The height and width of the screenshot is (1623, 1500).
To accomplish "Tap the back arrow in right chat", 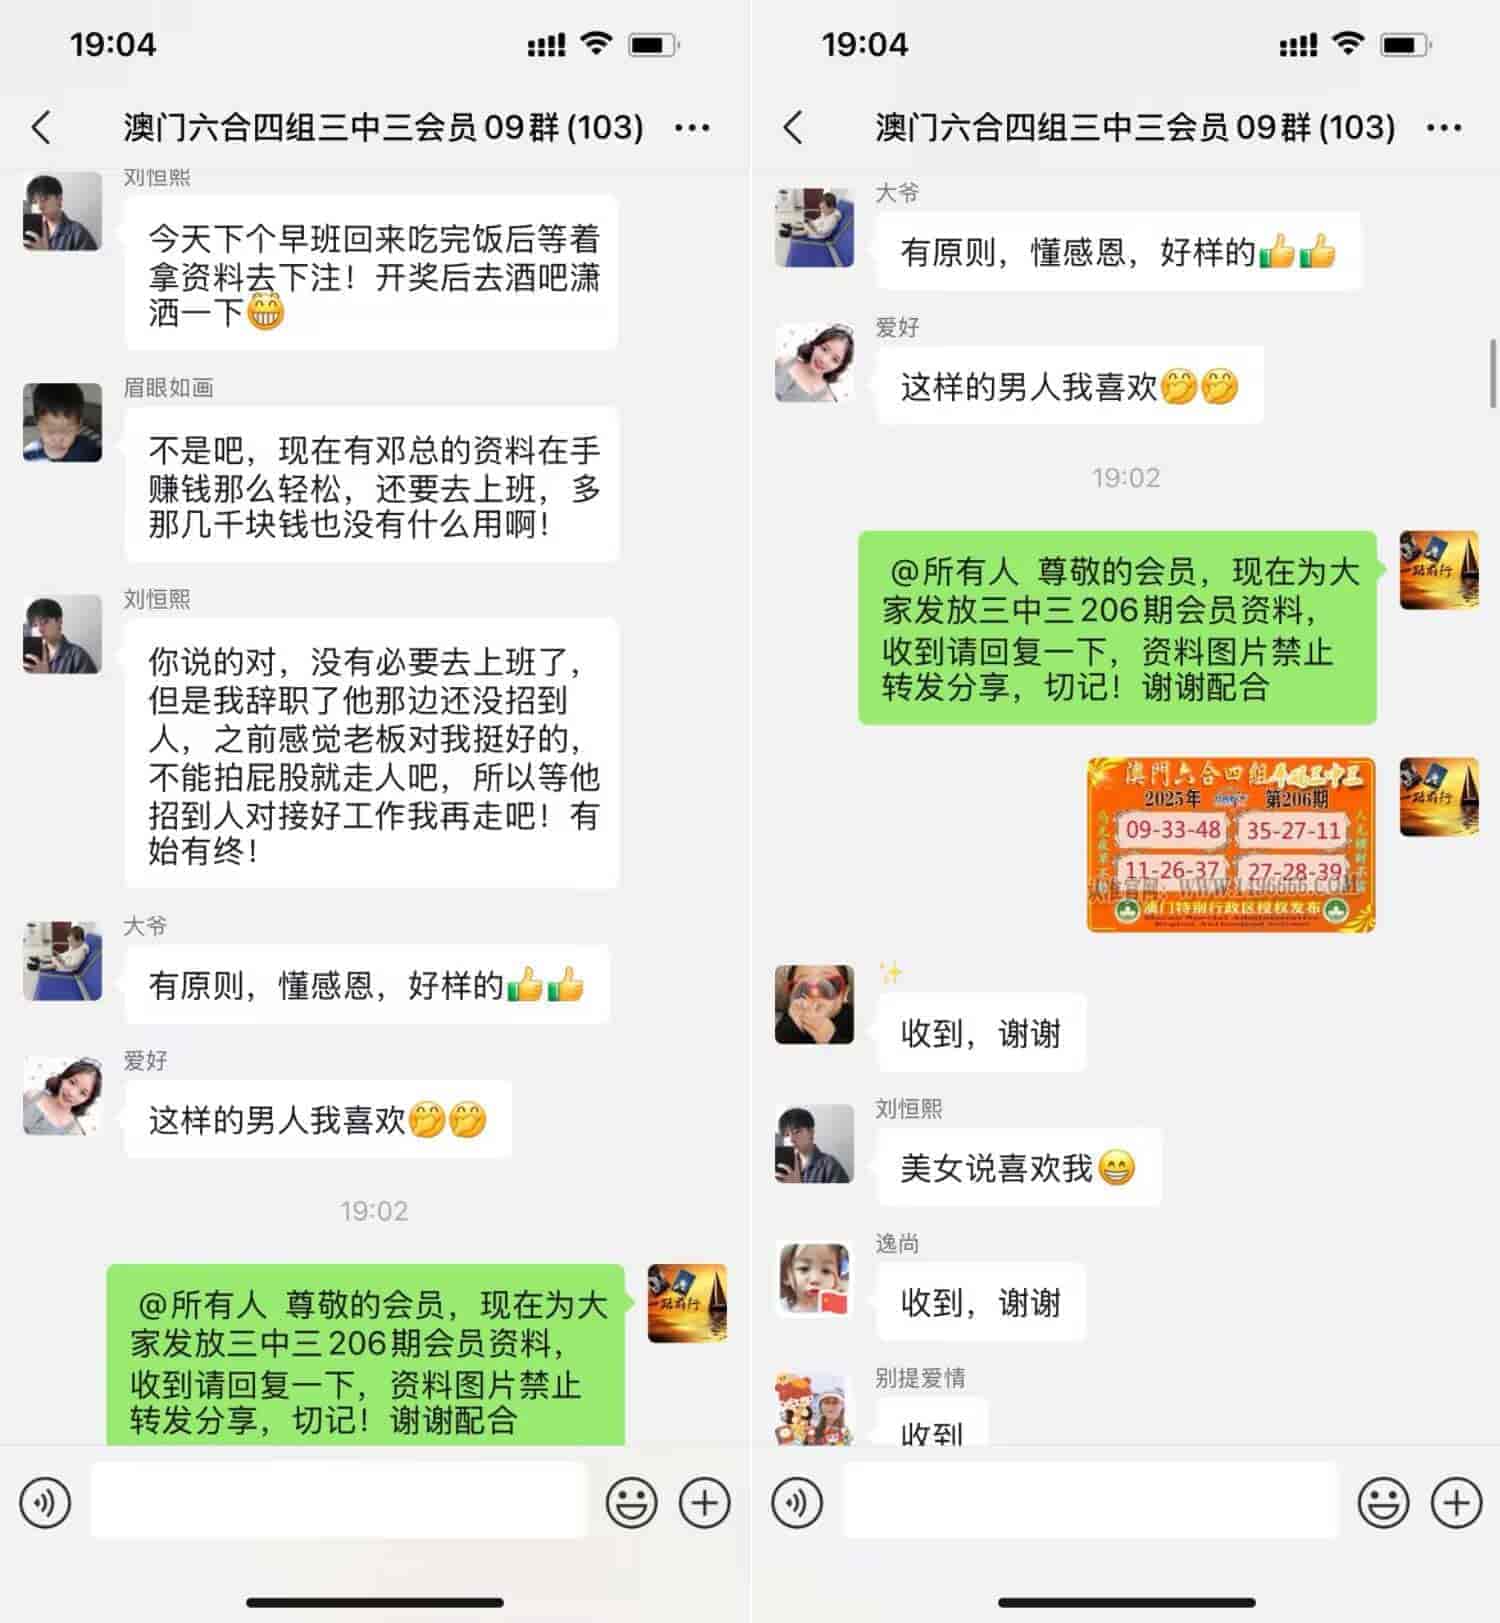I will [793, 127].
